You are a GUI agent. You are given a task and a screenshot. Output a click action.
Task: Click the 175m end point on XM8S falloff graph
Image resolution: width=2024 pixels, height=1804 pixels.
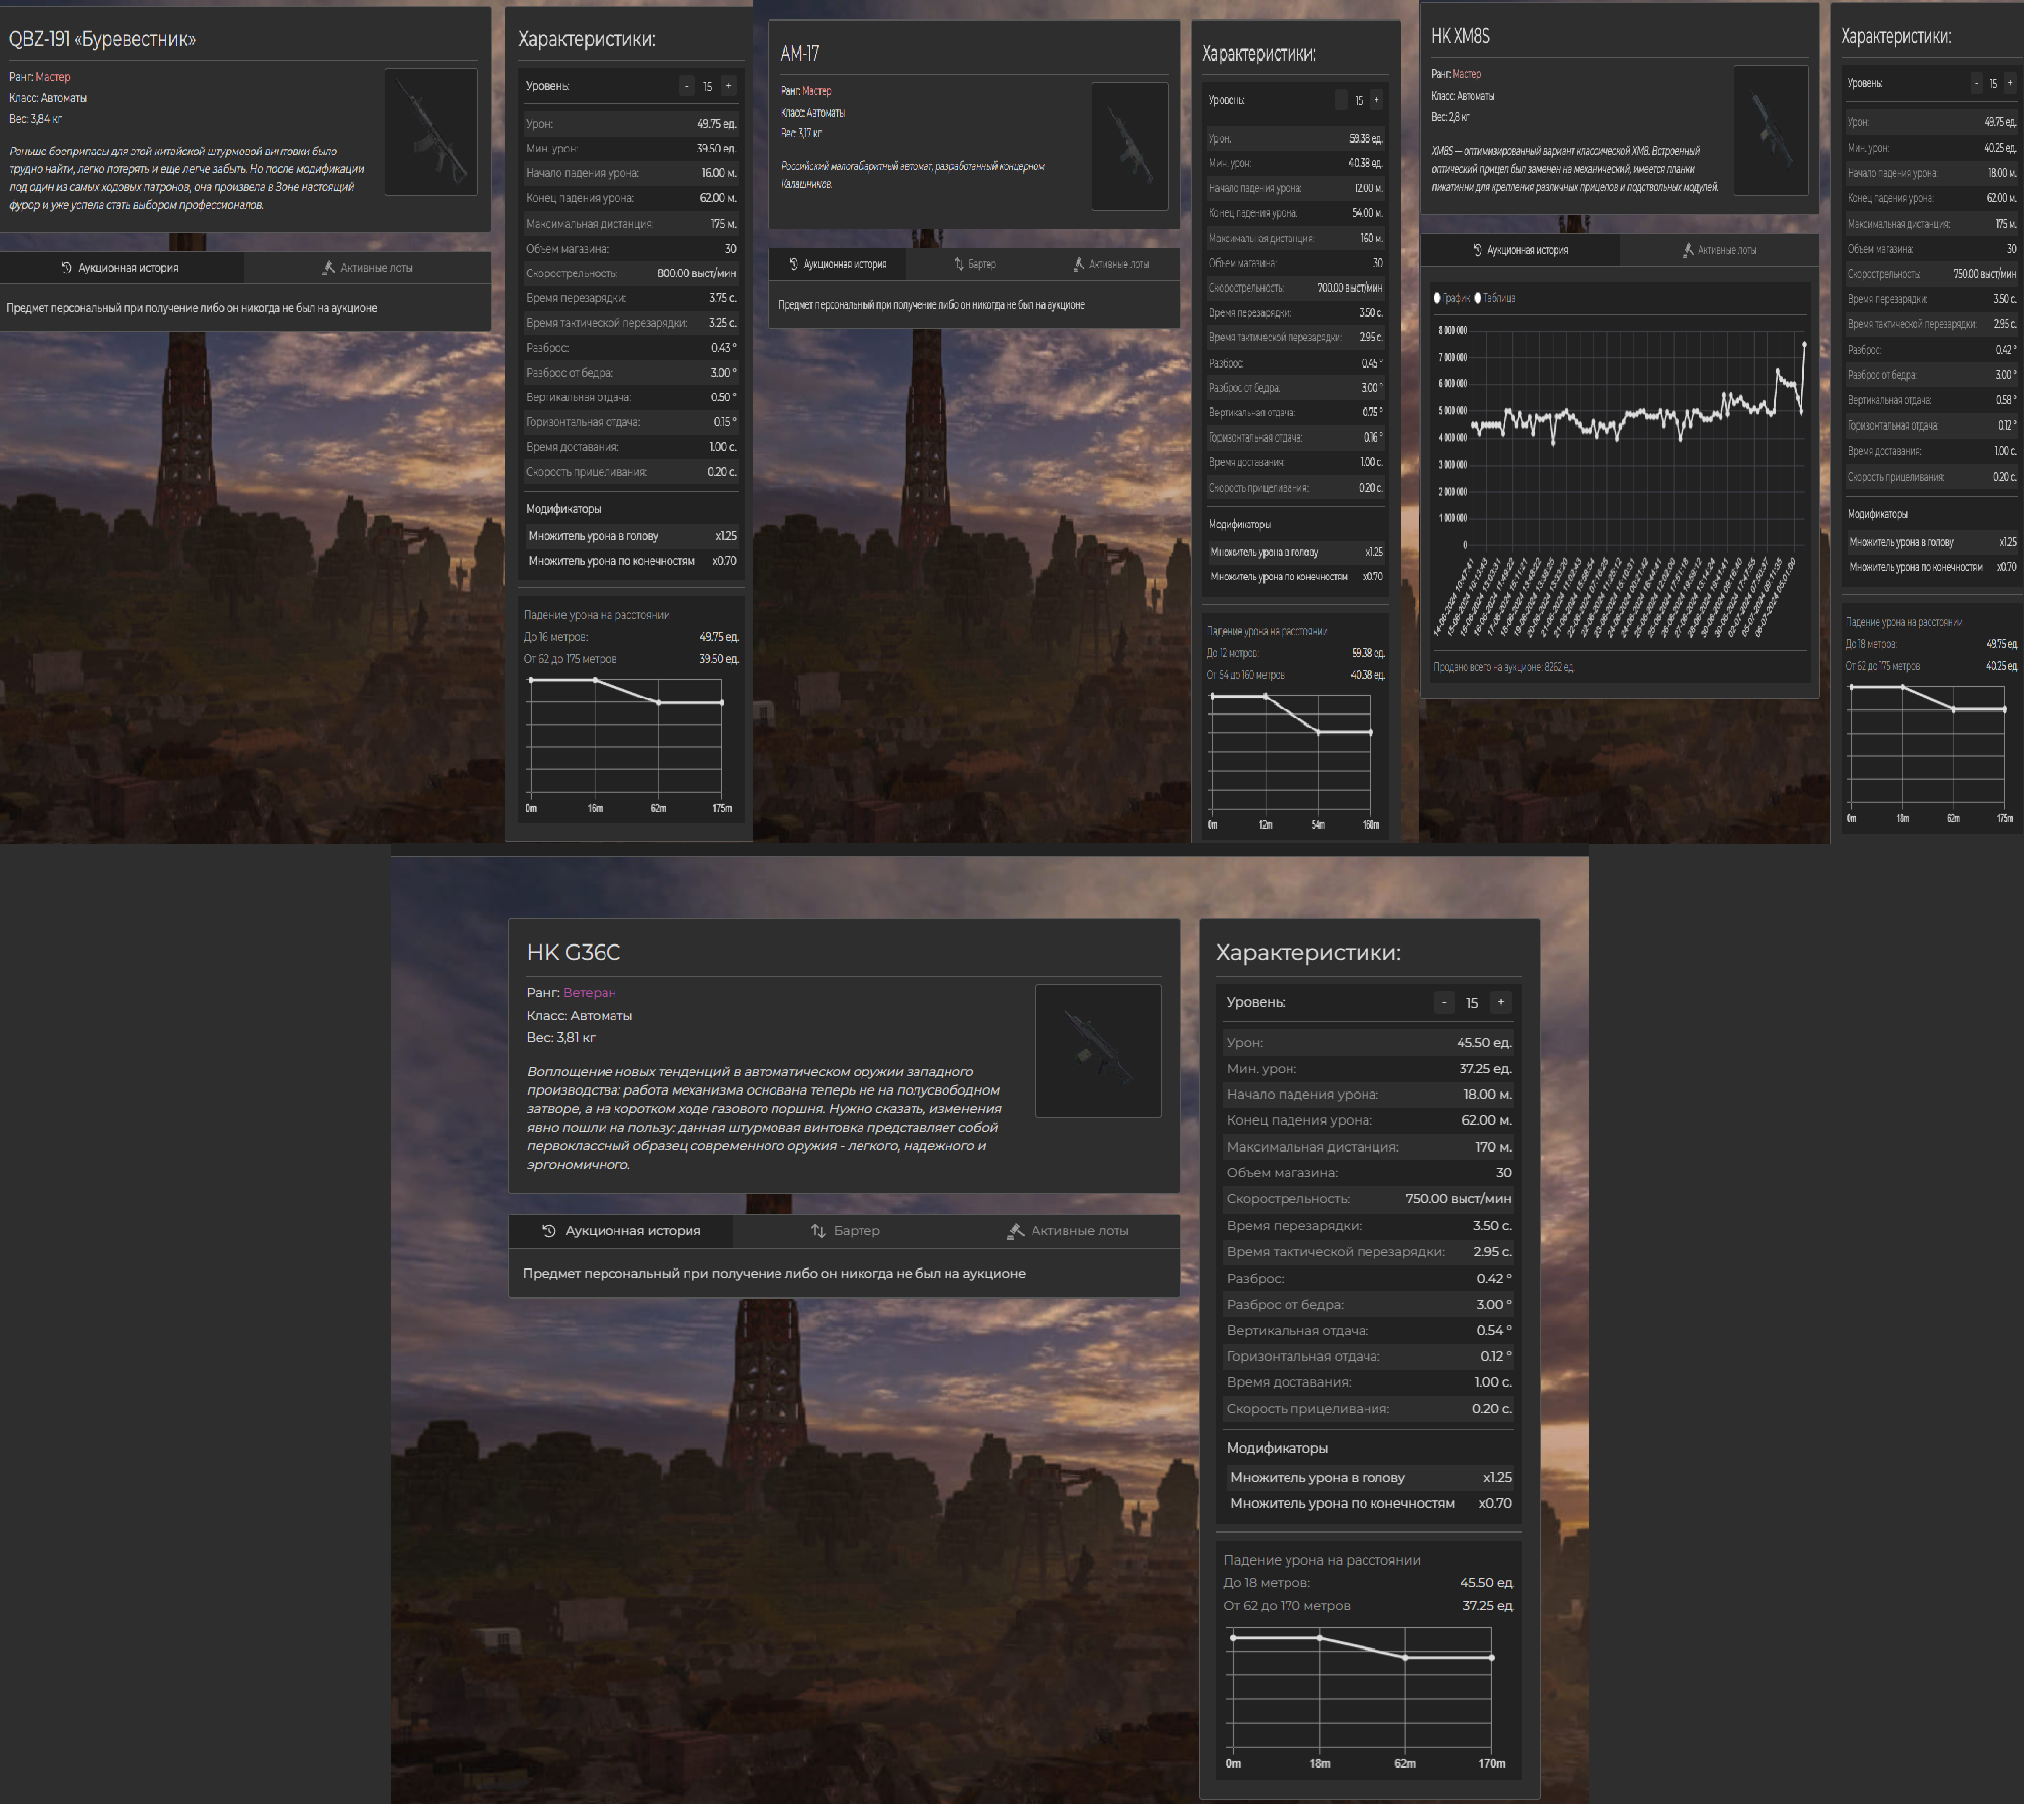2005,709
